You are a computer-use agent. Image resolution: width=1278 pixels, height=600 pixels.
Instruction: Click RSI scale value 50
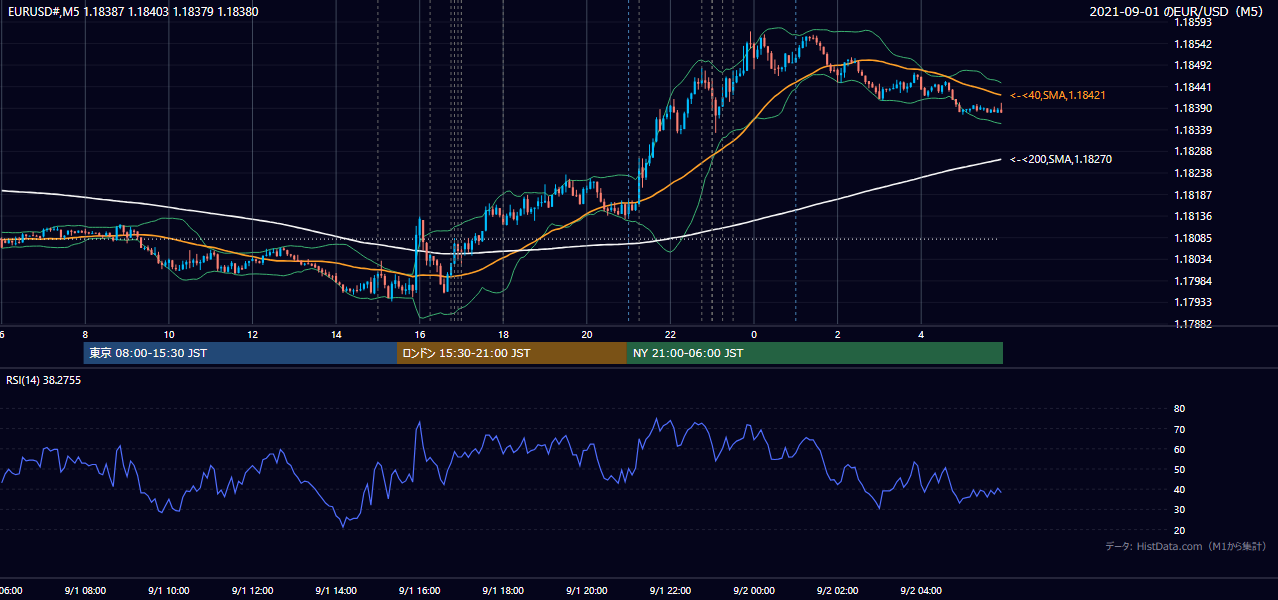tap(1179, 469)
